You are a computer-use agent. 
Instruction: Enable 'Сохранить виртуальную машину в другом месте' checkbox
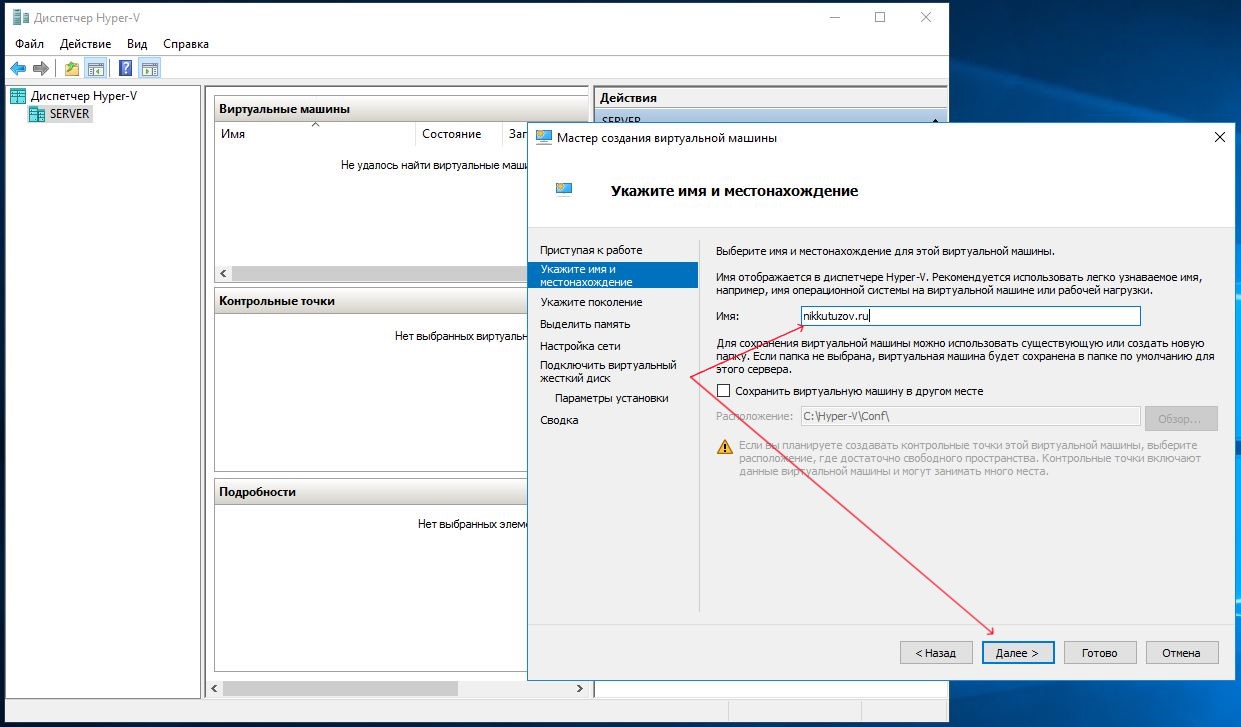coord(725,391)
